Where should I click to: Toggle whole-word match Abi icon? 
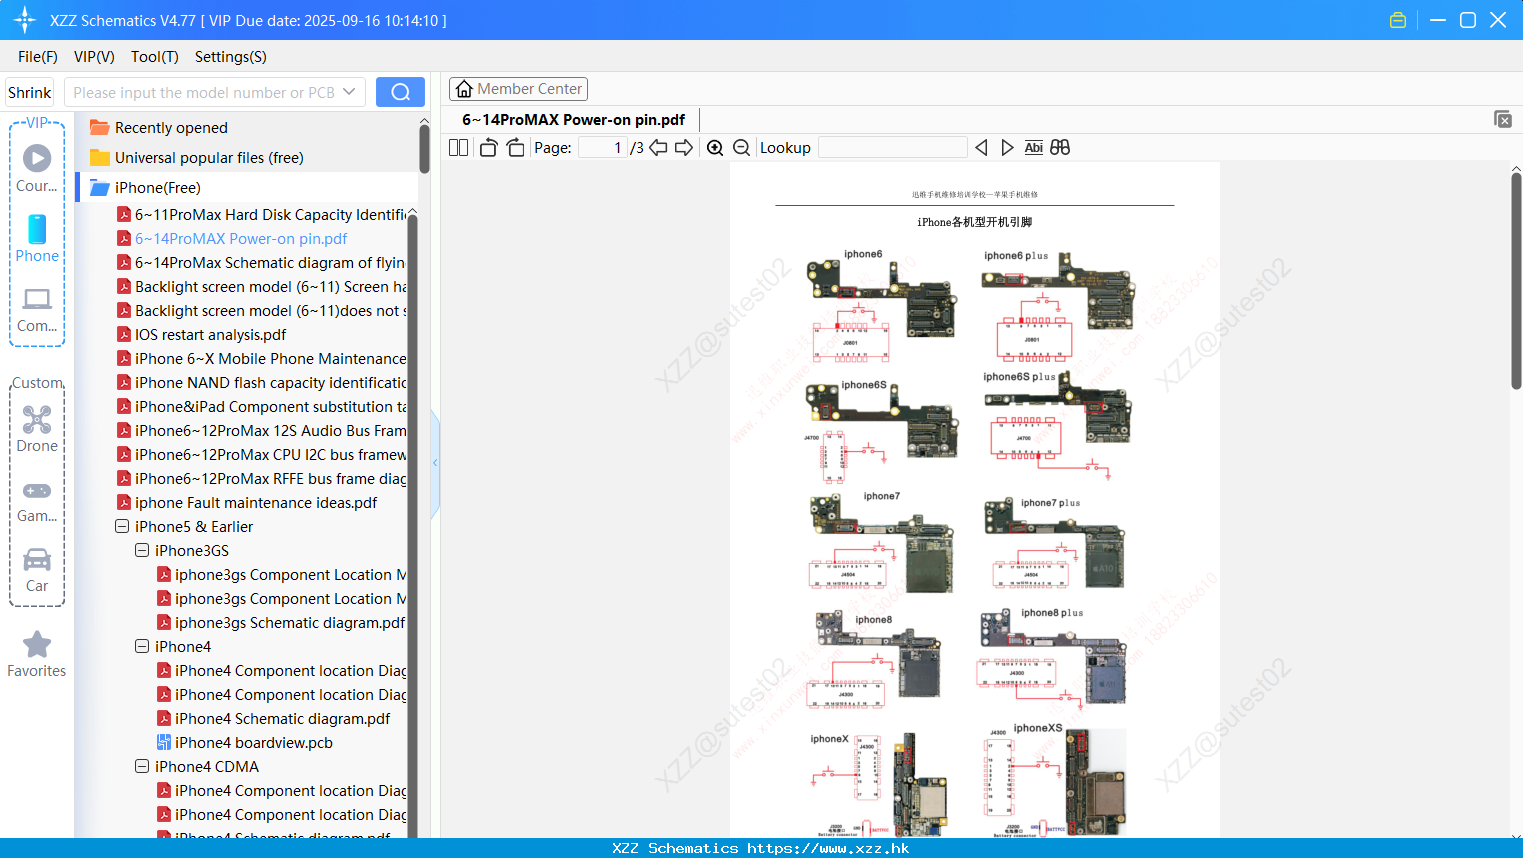(1034, 147)
